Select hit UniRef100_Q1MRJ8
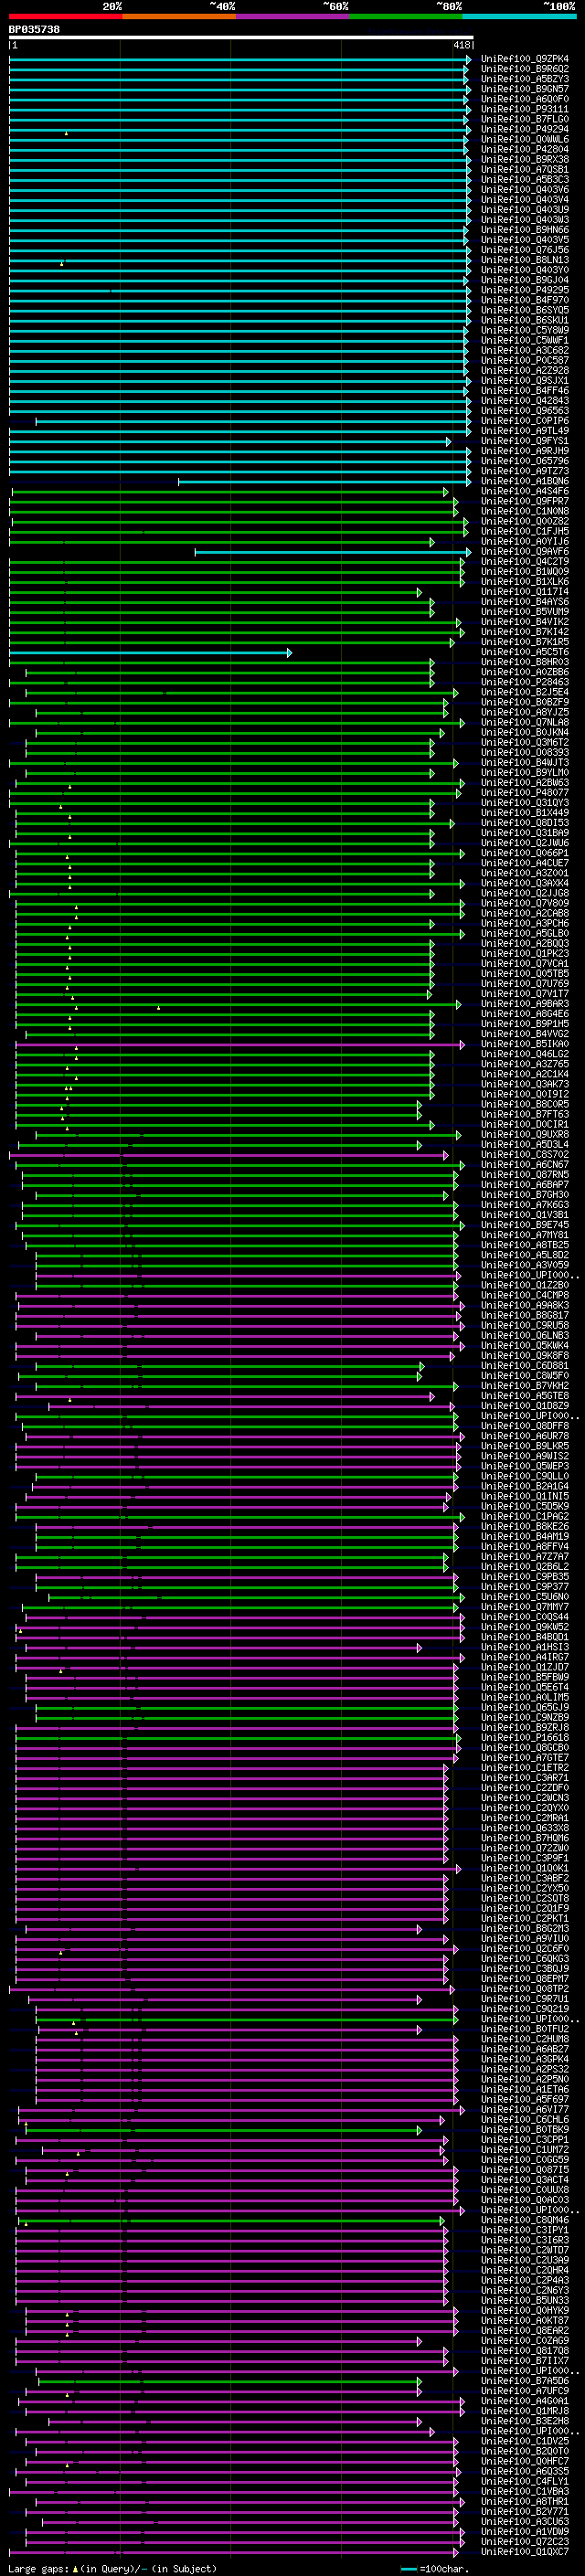 [x=525, y=2411]
